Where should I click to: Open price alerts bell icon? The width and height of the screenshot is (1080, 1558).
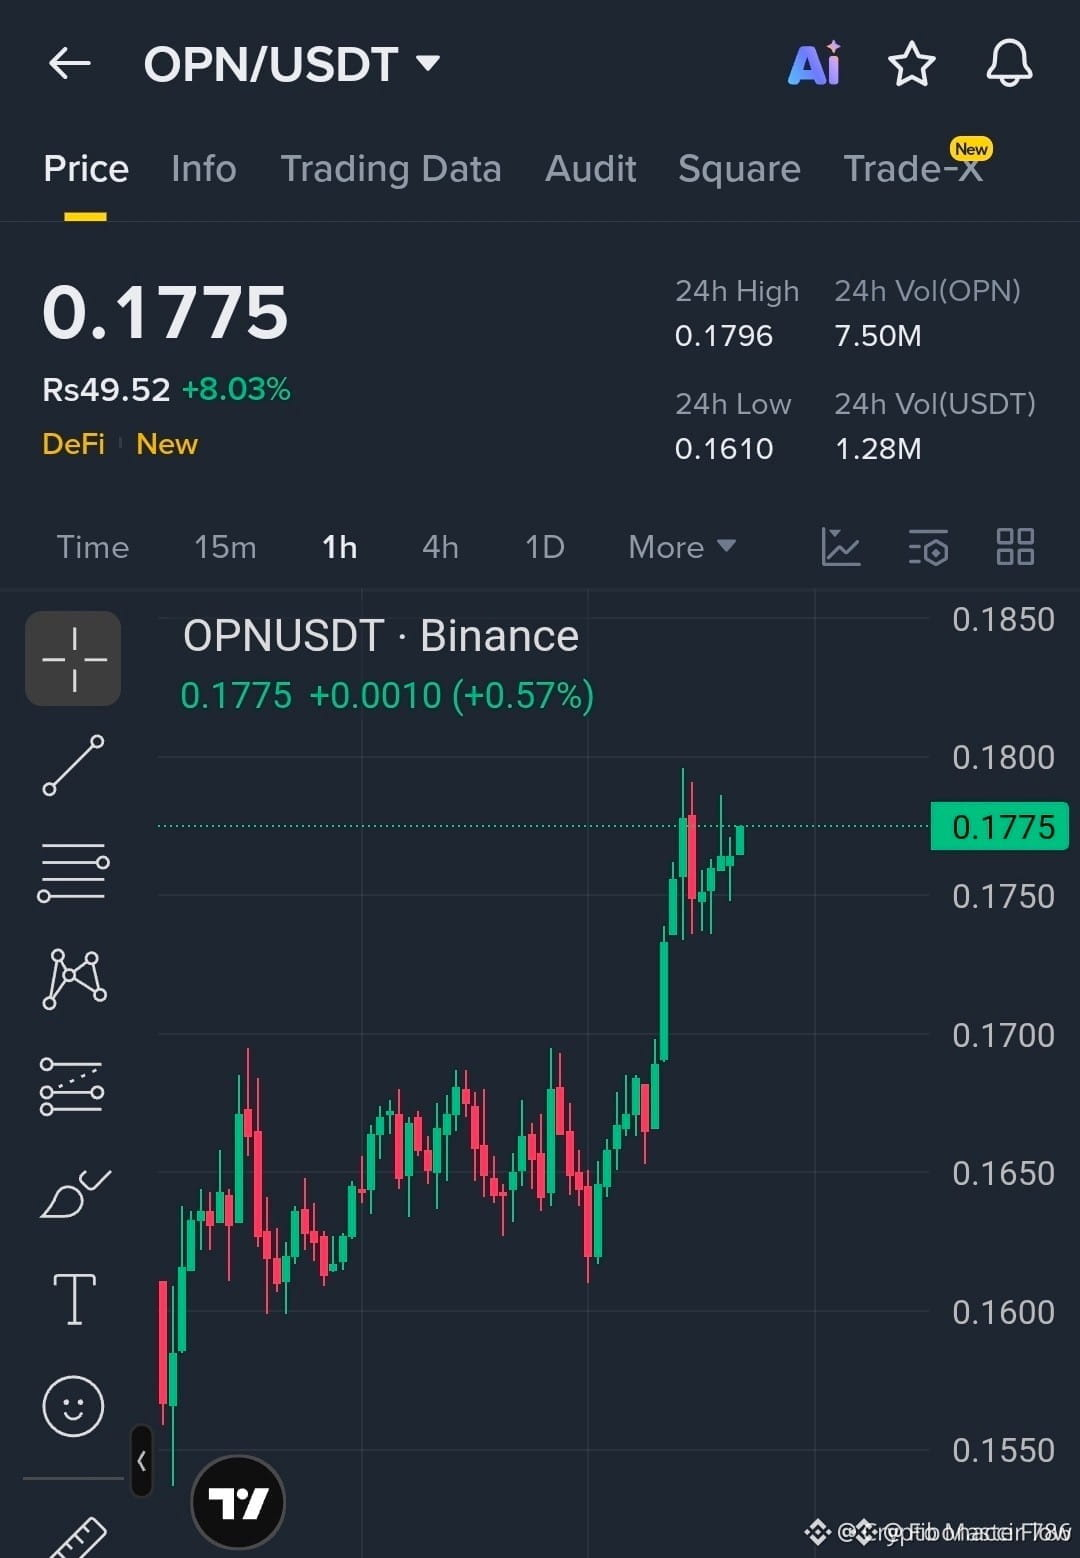[1009, 64]
